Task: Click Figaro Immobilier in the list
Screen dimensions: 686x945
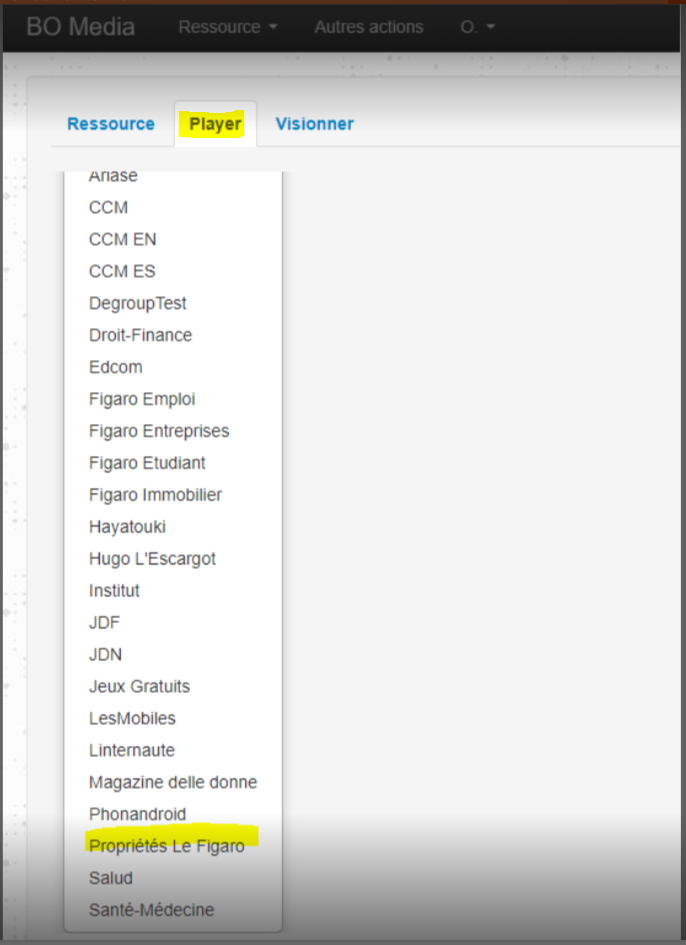Action: pos(155,495)
